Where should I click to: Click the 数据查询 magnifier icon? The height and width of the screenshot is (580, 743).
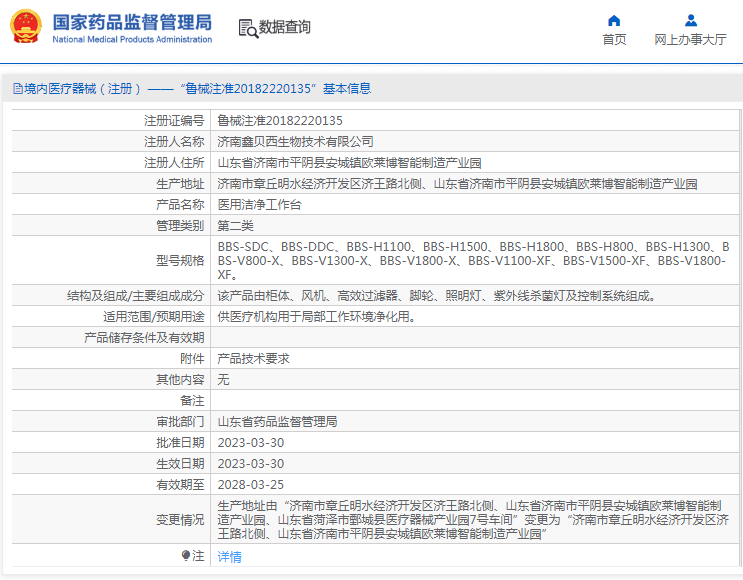pyautogui.click(x=248, y=28)
